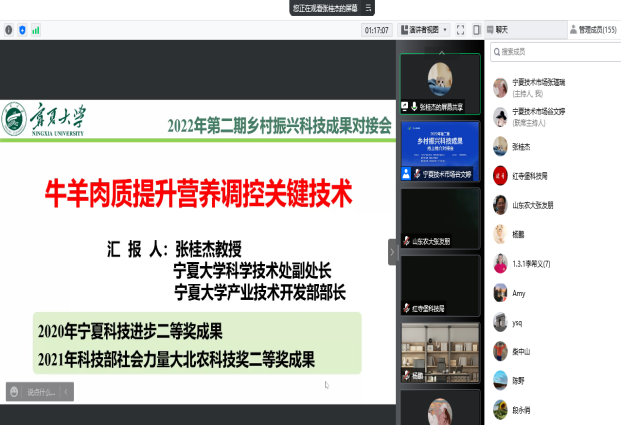This screenshot has height=425, width=621.
Task: Collapse the video strip with side arrow
Action: click(x=392, y=252)
